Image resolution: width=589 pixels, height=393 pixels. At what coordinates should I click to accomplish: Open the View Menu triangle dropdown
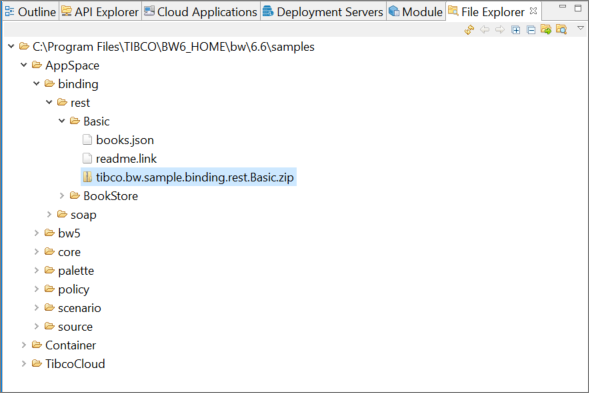580,28
